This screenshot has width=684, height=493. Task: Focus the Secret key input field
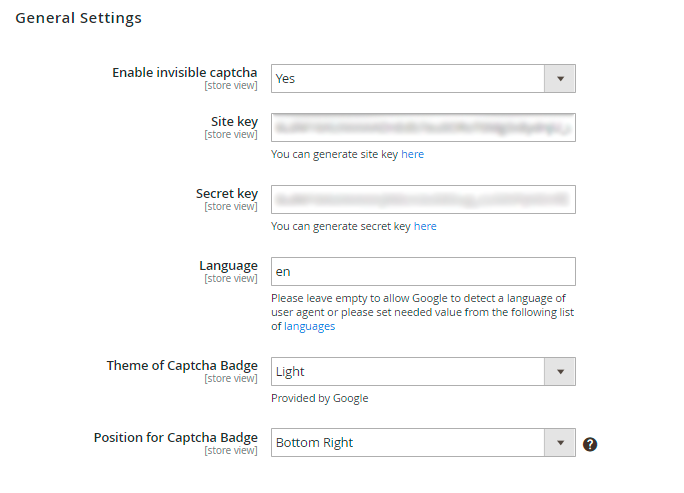(x=423, y=200)
